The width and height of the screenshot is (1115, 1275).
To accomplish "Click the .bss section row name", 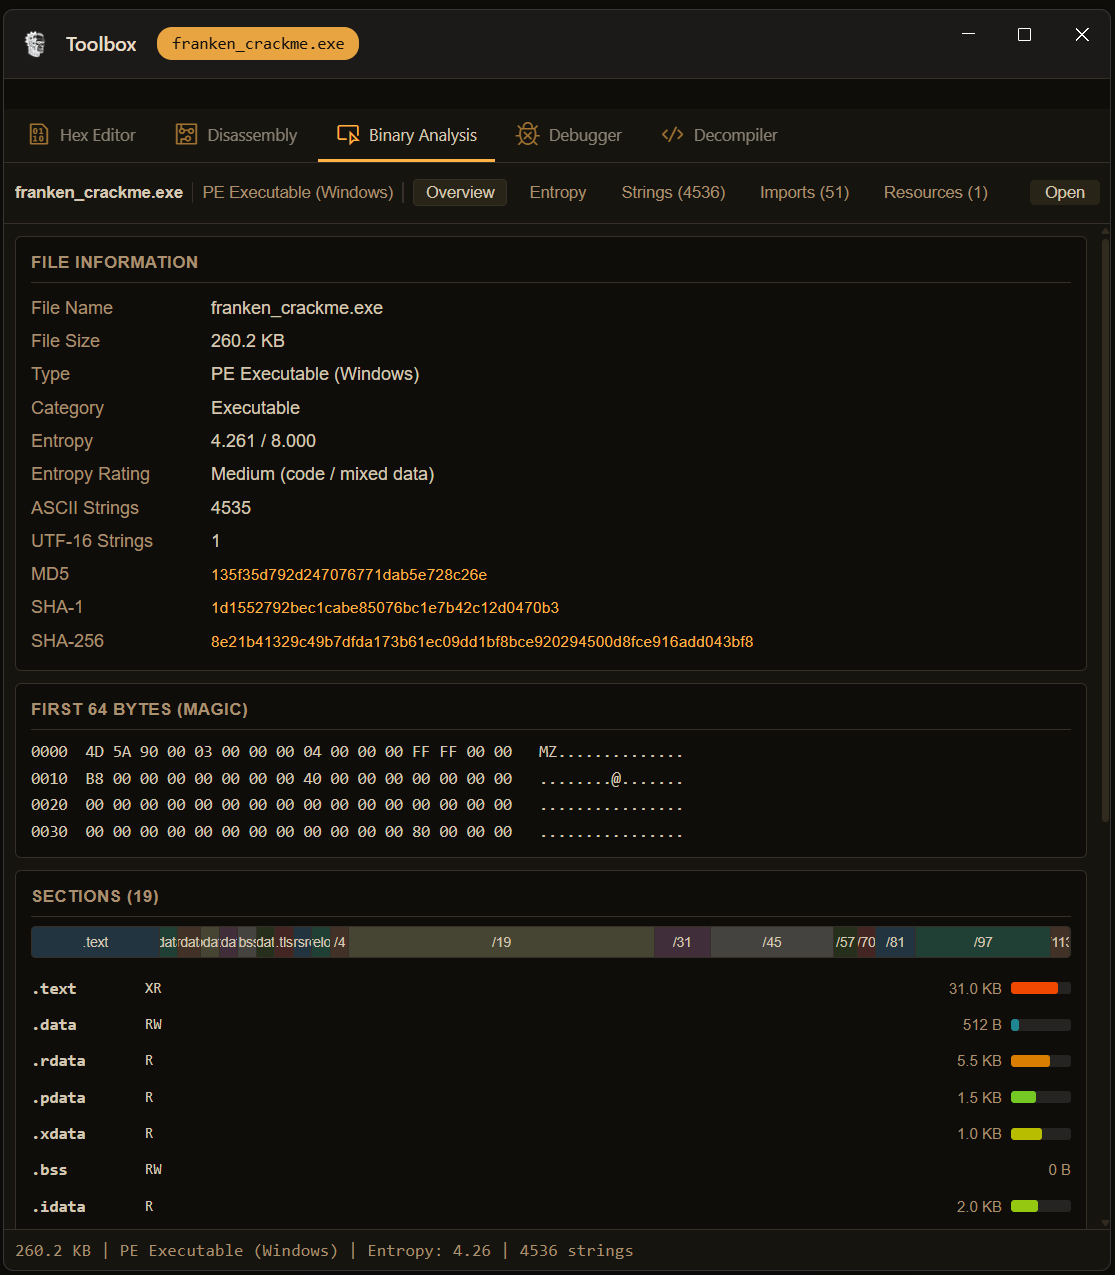I will (50, 1170).
